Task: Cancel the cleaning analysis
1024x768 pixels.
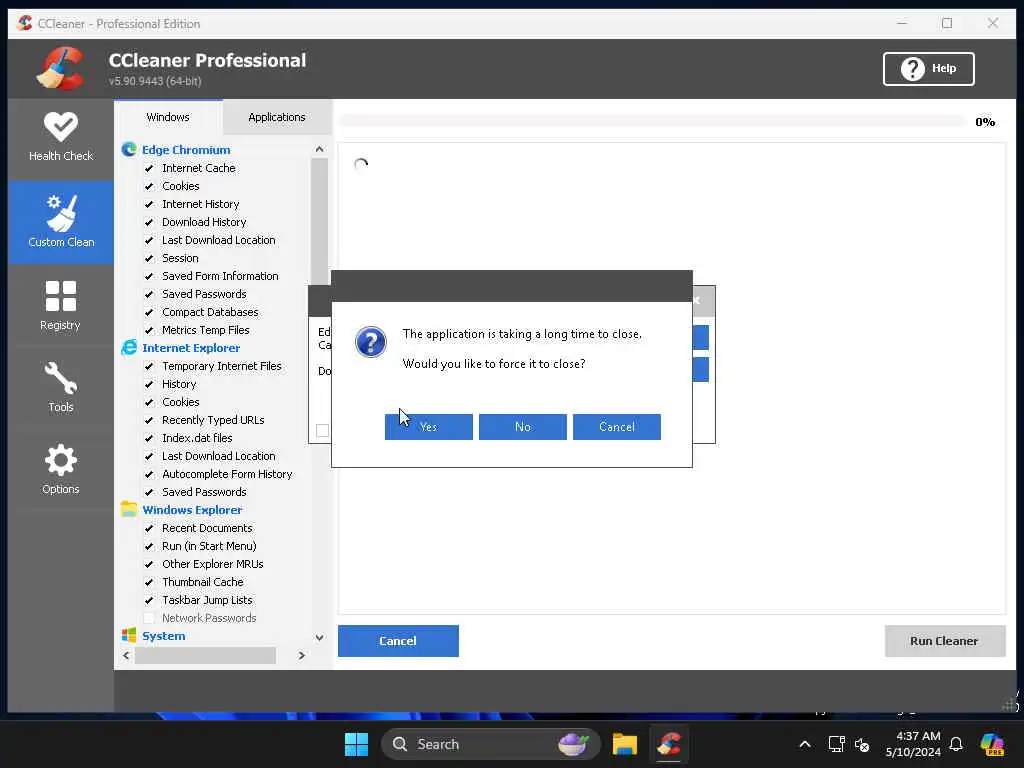Action: click(x=398, y=641)
